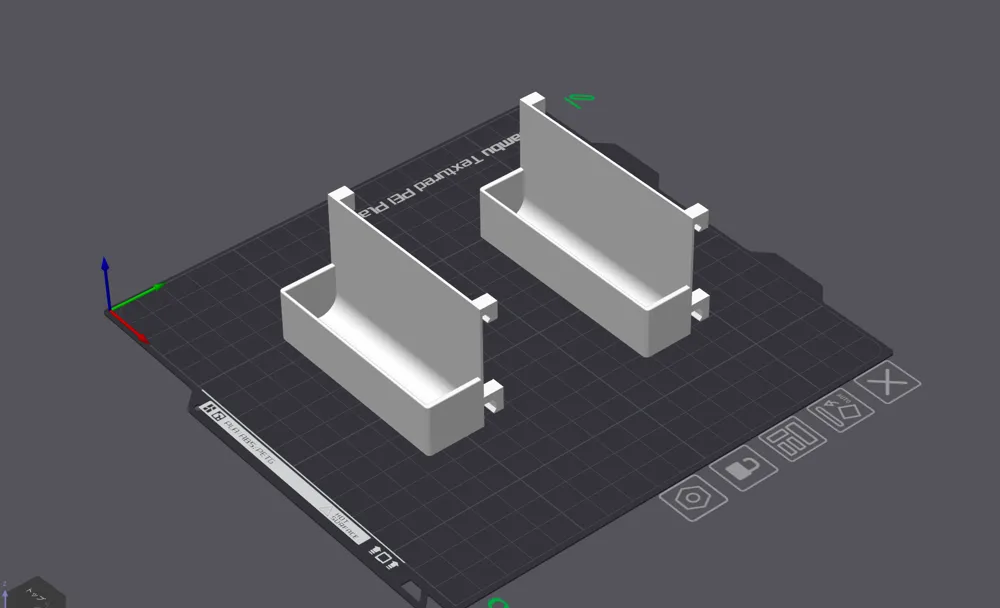Click the view orientation cube

(38, 594)
